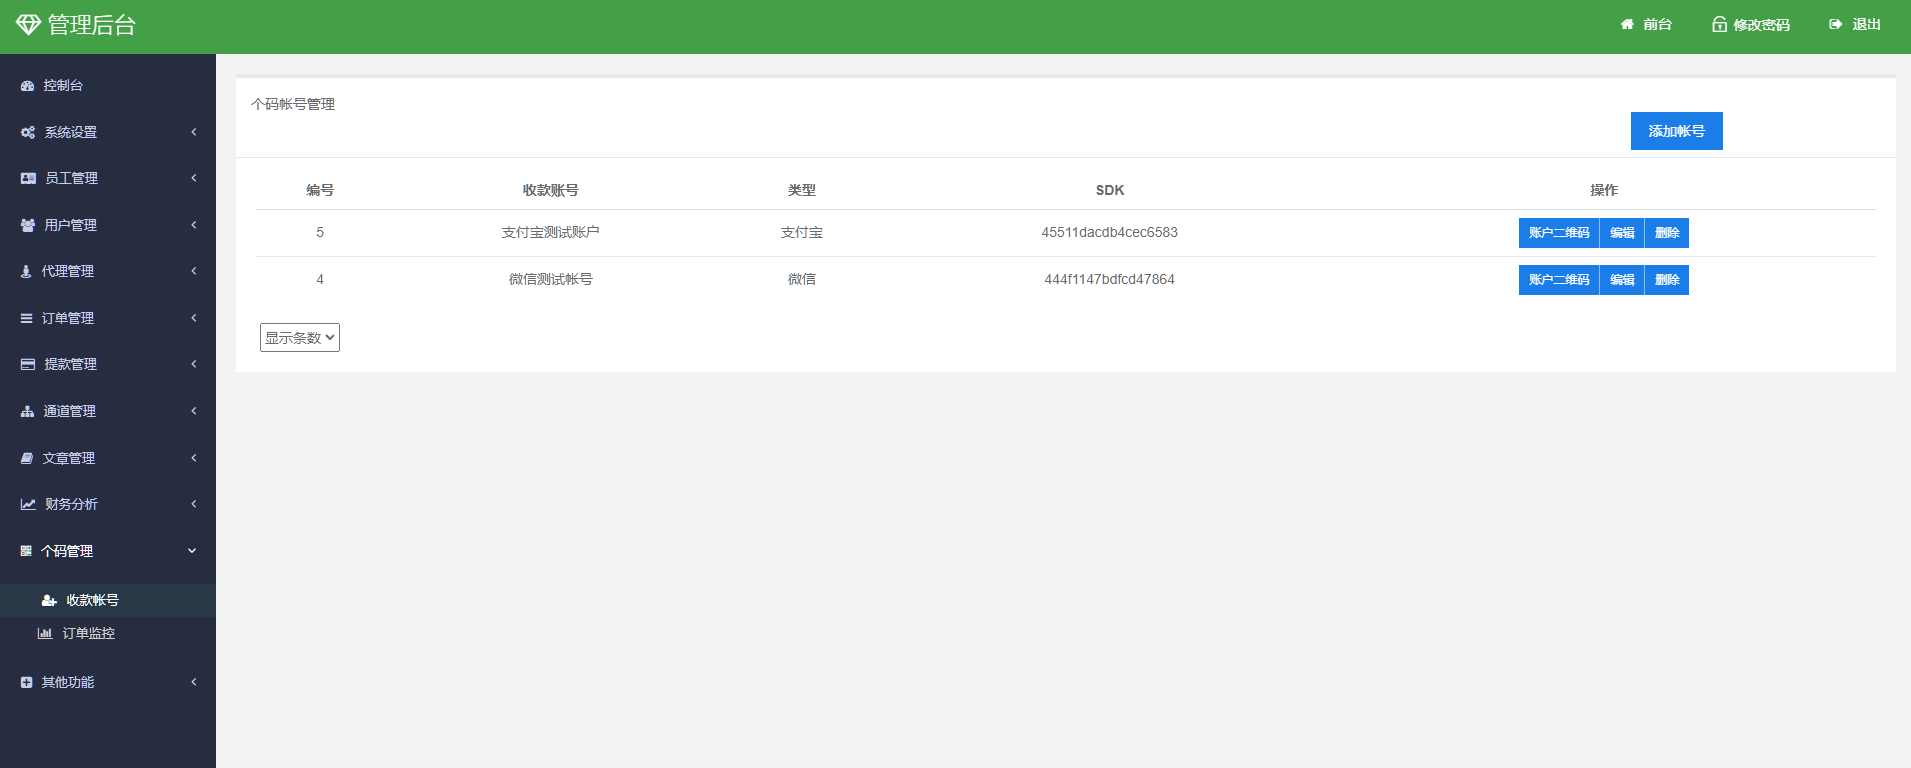The image size is (1911, 768).
Task: Open the 系统设置 menu label
Action: (71, 132)
